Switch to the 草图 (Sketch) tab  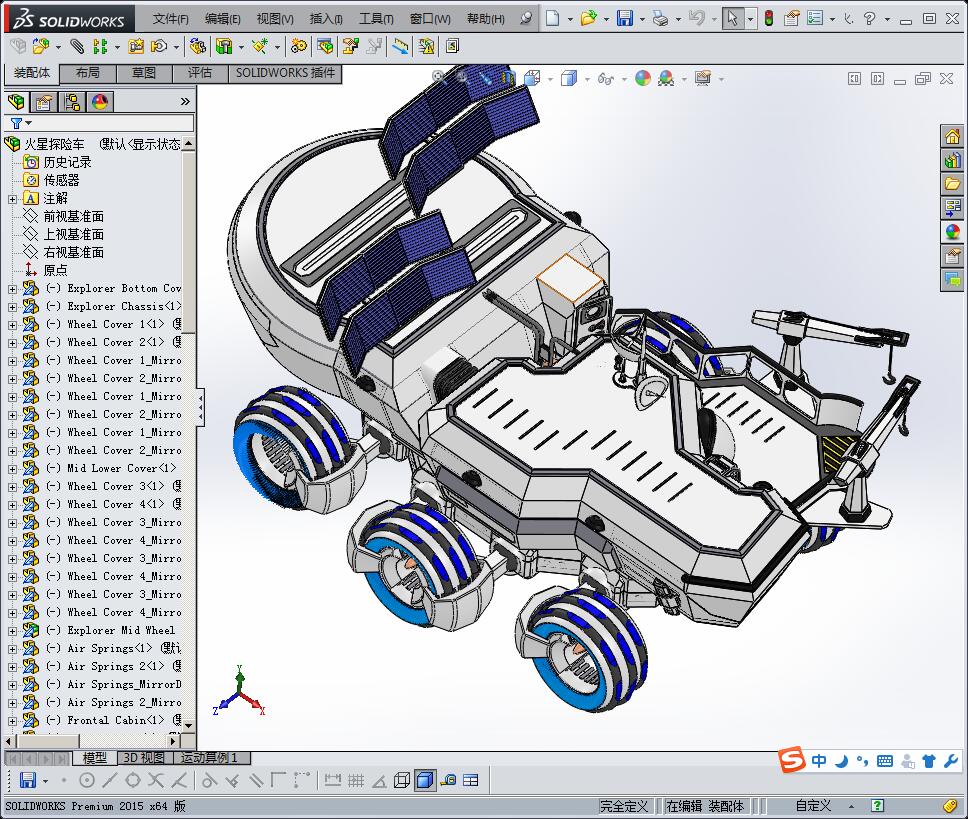tap(143, 73)
